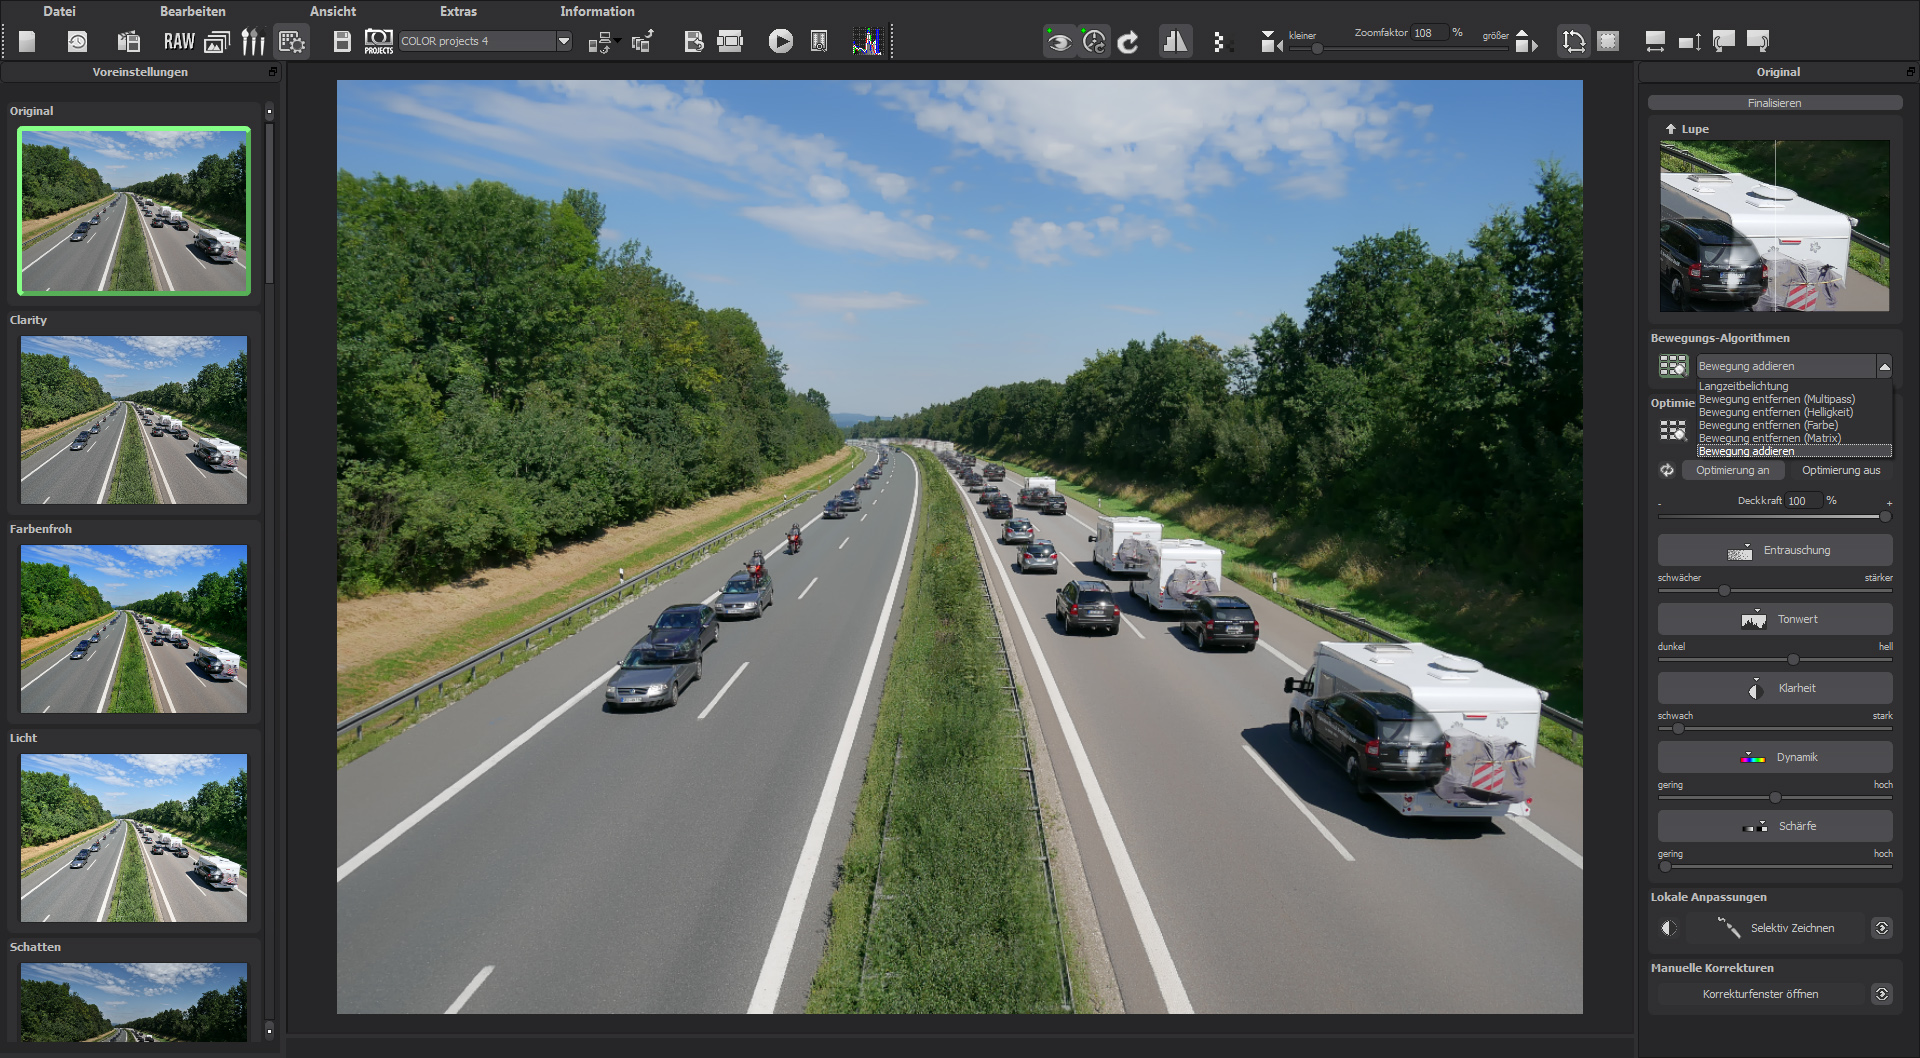Click the floppy disk save icon
1920x1058 pixels.
coord(342,41)
